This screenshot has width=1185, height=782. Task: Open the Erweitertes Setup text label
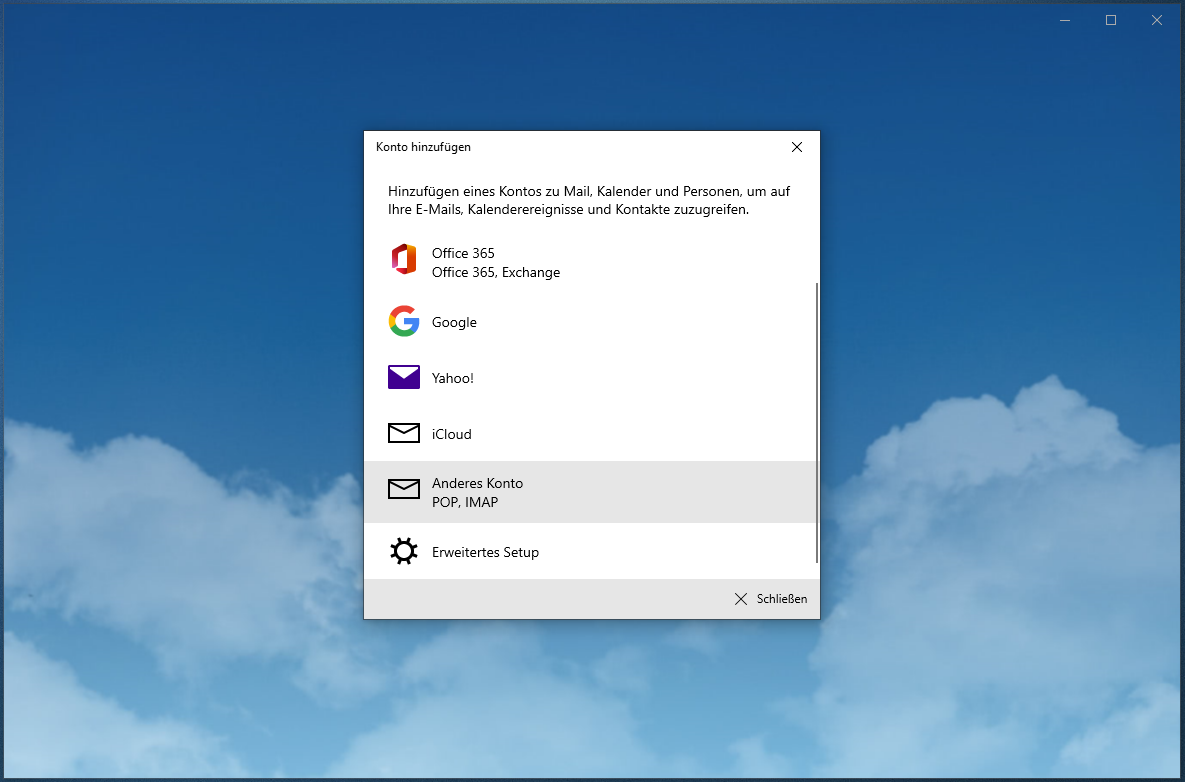[x=485, y=552]
